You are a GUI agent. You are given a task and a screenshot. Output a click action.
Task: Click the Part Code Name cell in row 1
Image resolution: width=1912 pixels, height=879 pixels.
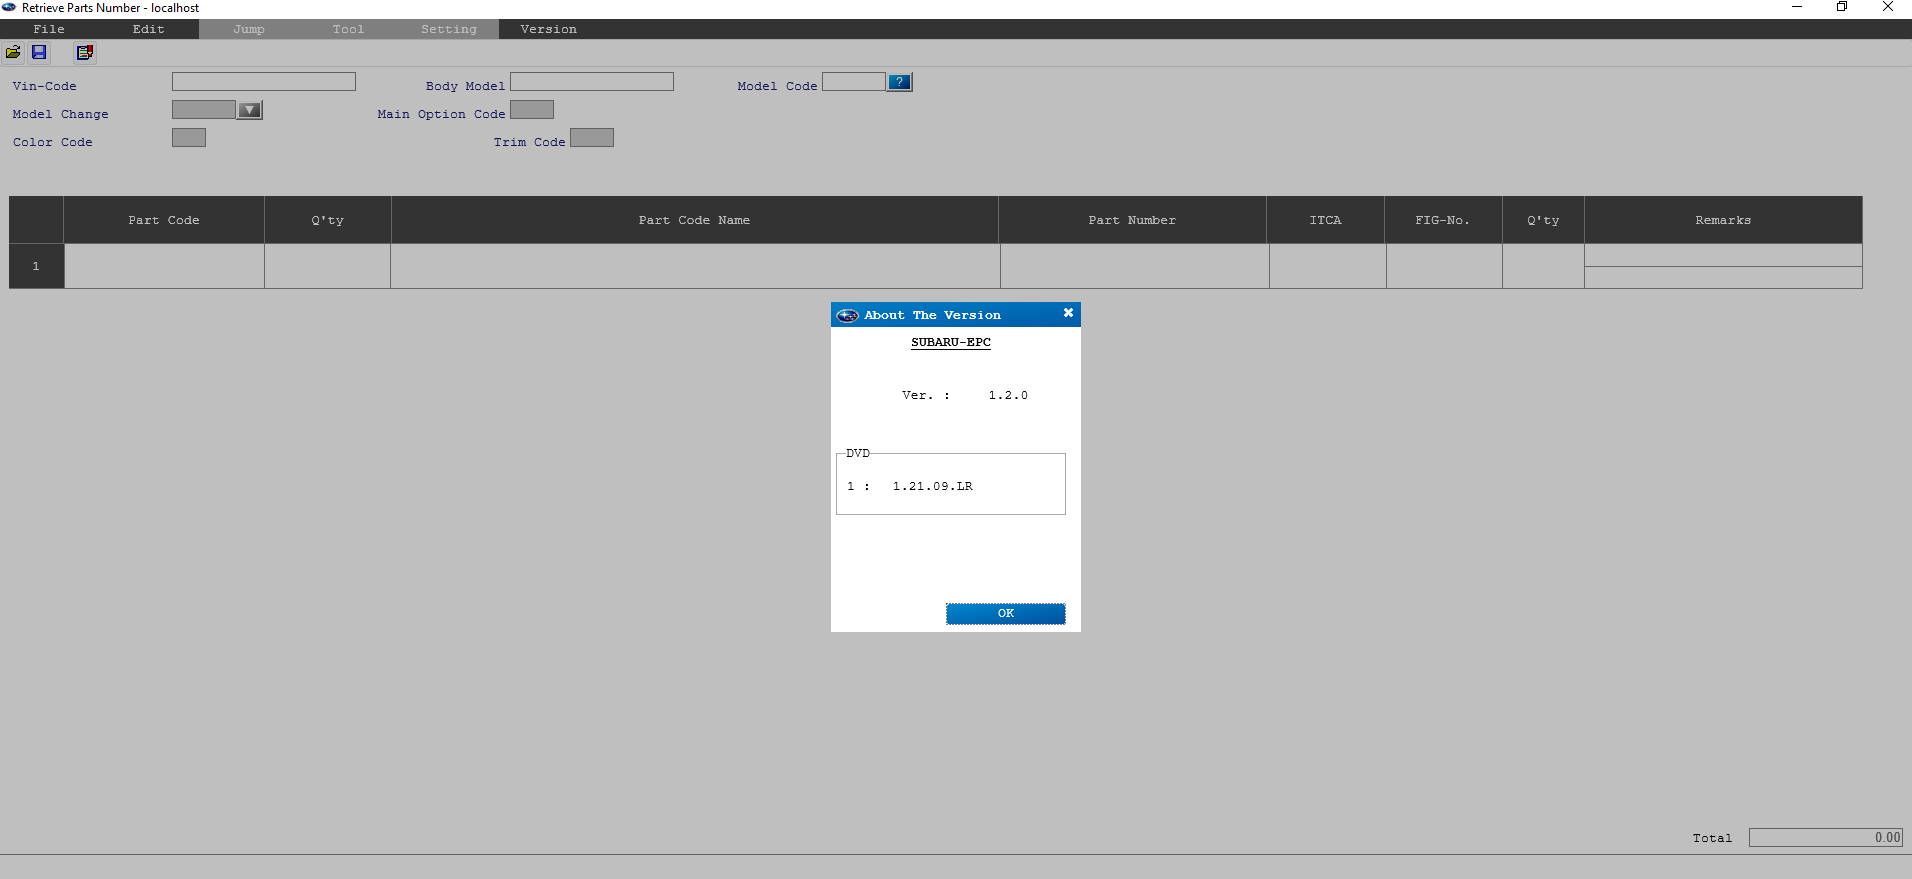click(x=695, y=266)
